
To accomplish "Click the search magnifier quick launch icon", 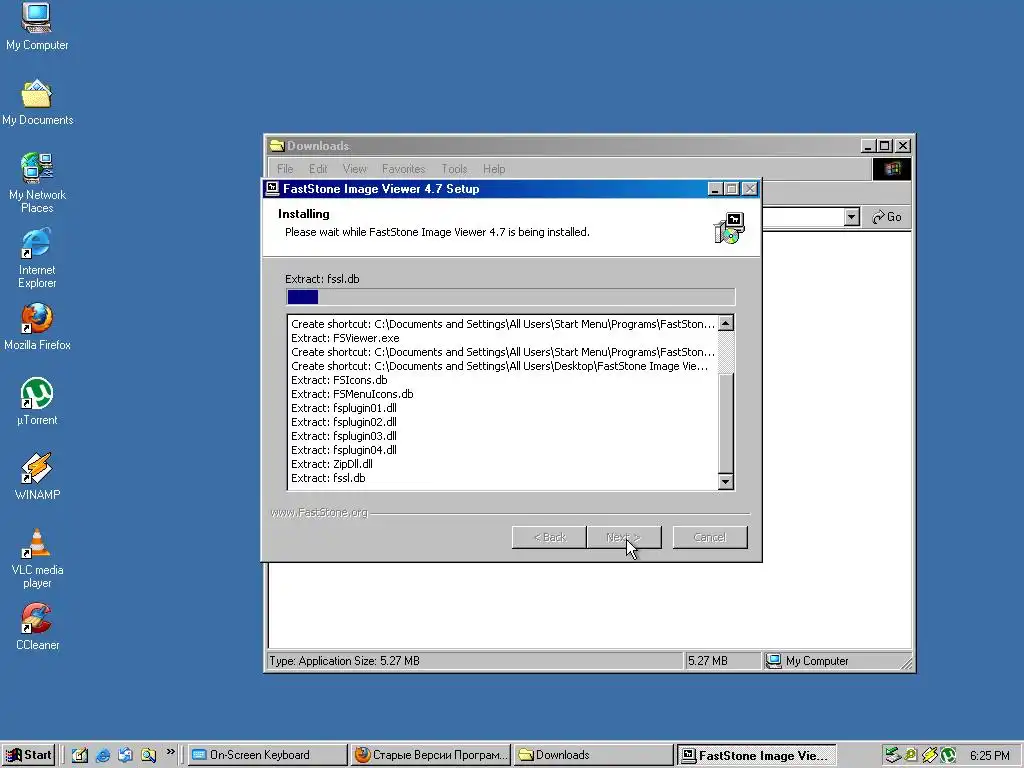I will point(148,755).
